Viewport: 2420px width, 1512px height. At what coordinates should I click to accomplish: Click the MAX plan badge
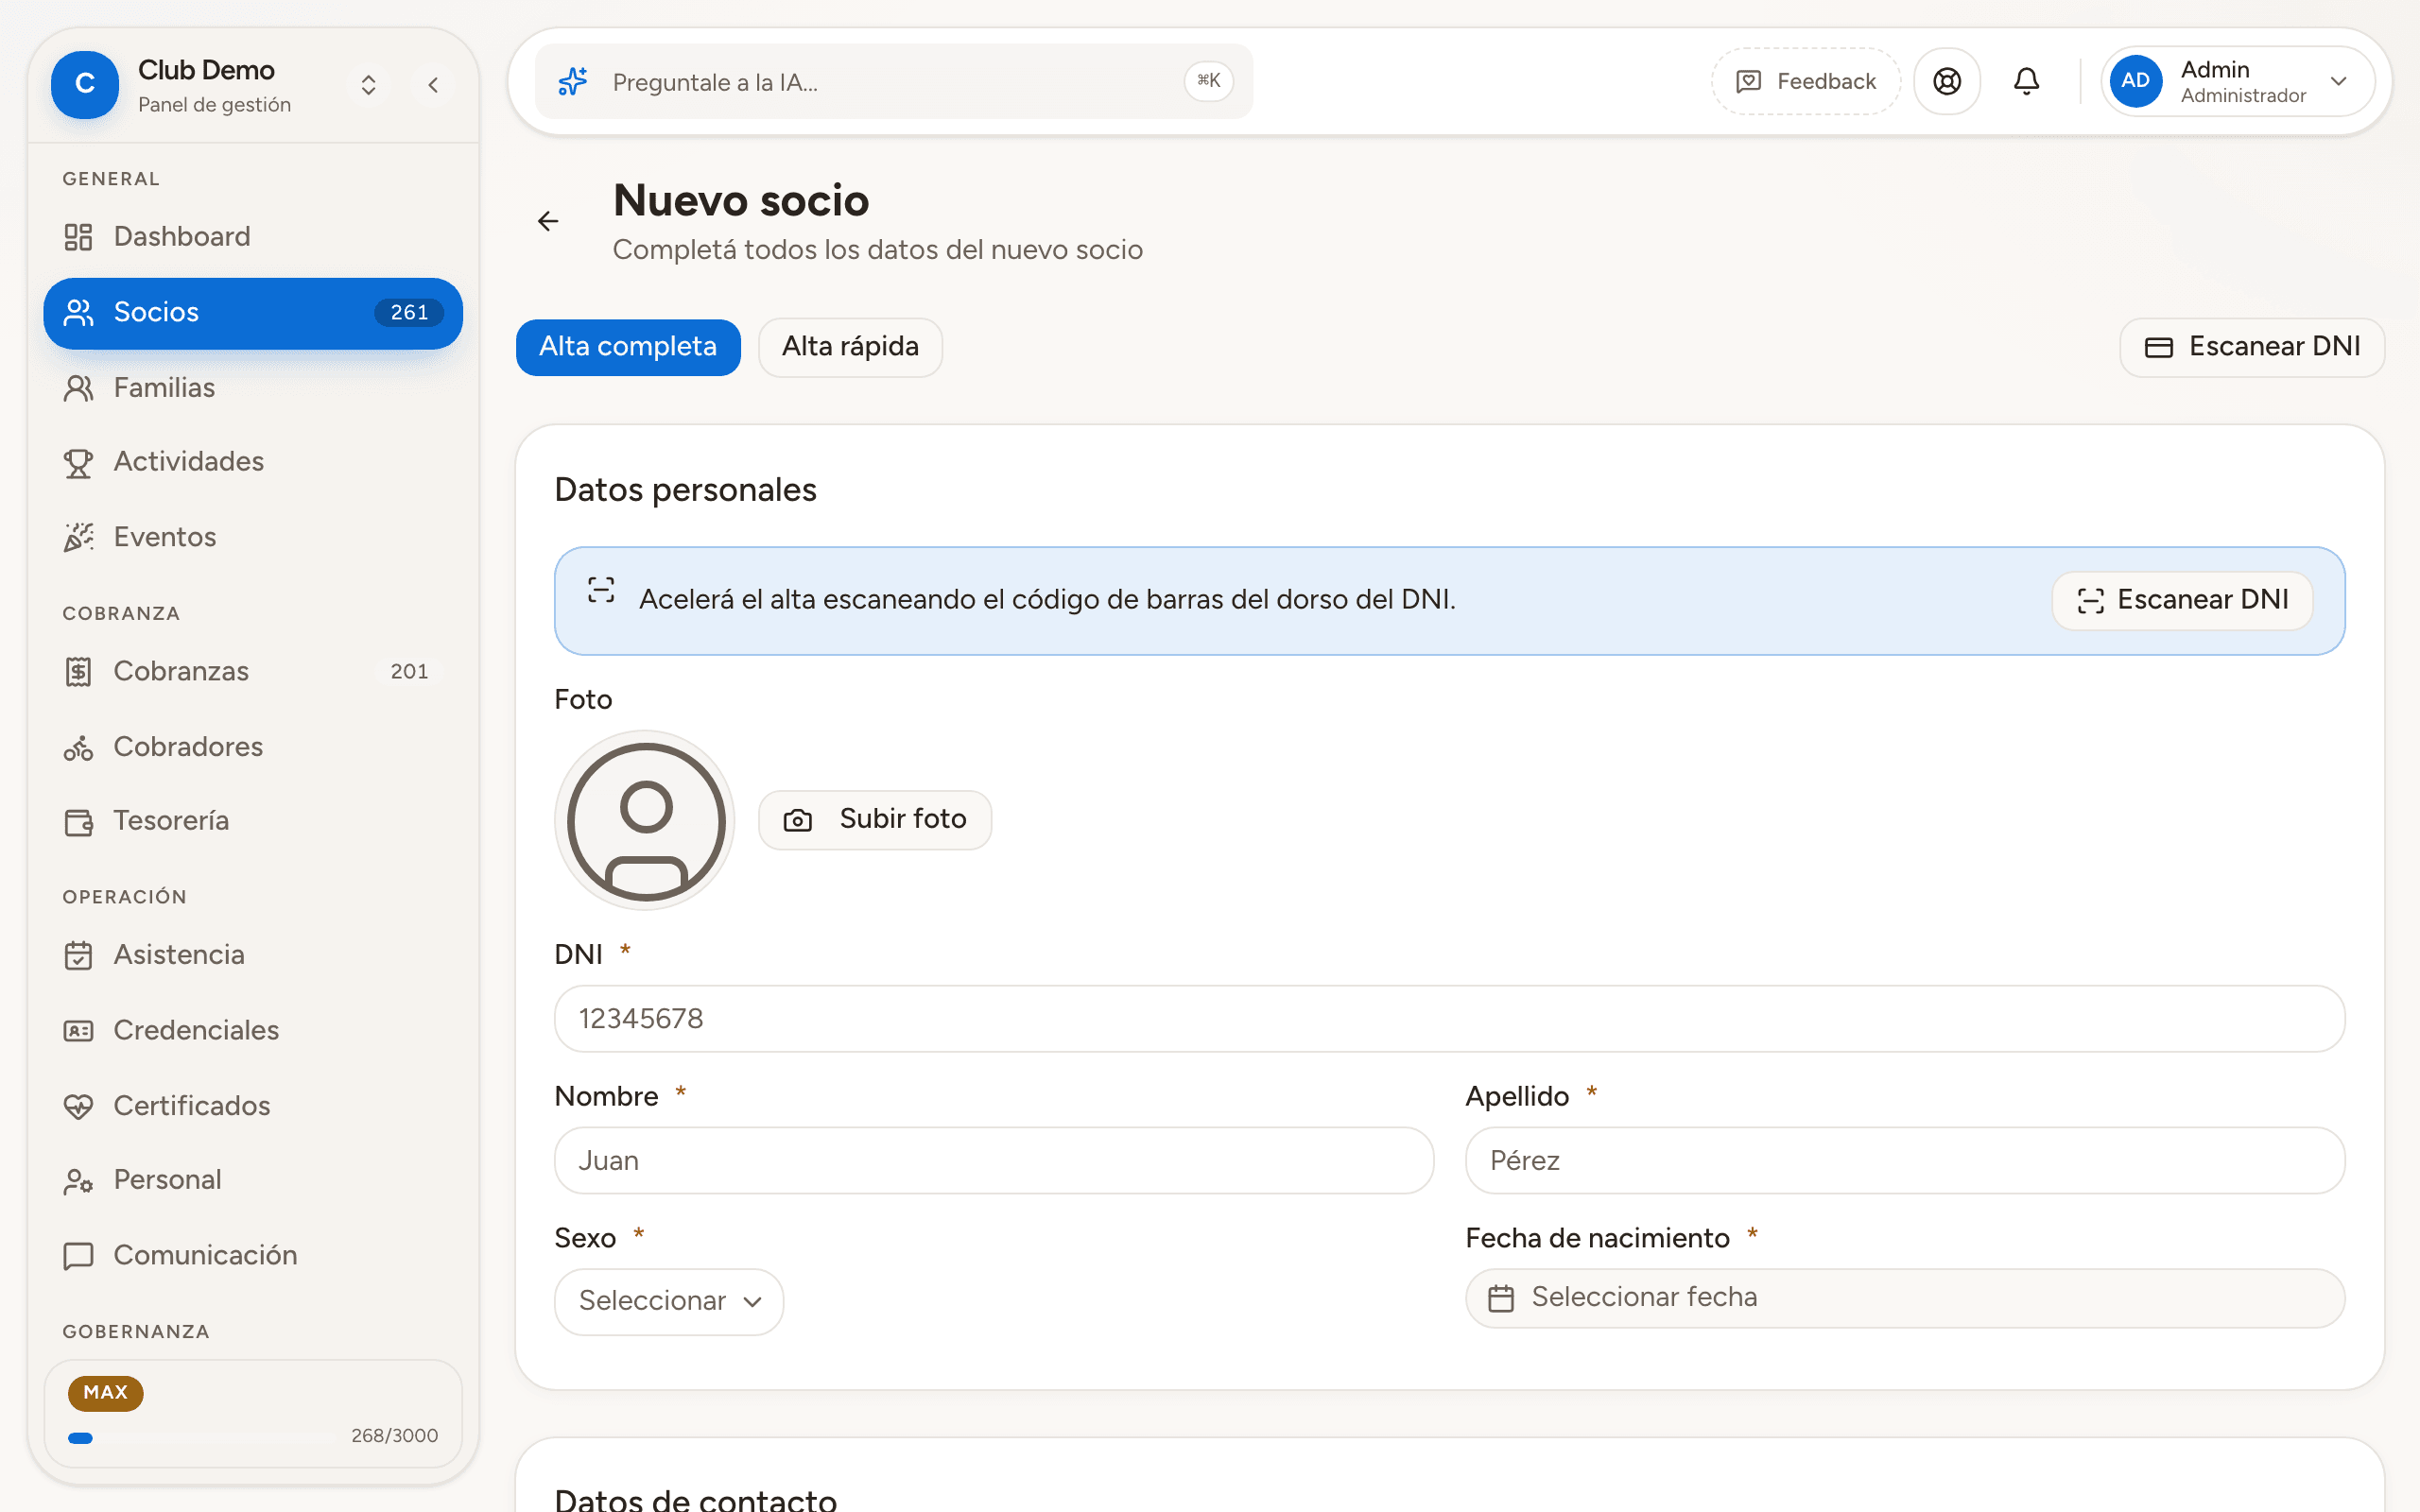tap(105, 1393)
